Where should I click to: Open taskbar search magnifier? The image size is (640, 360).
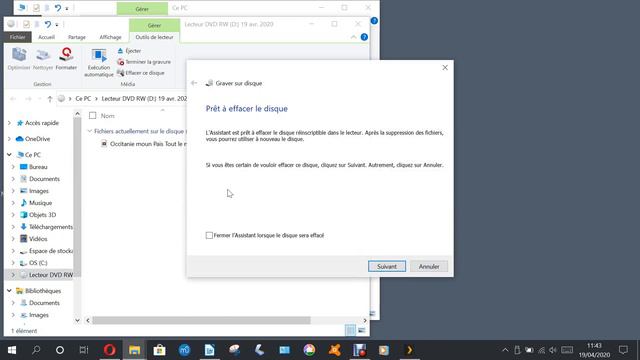pyautogui.click(x=36, y=350)
